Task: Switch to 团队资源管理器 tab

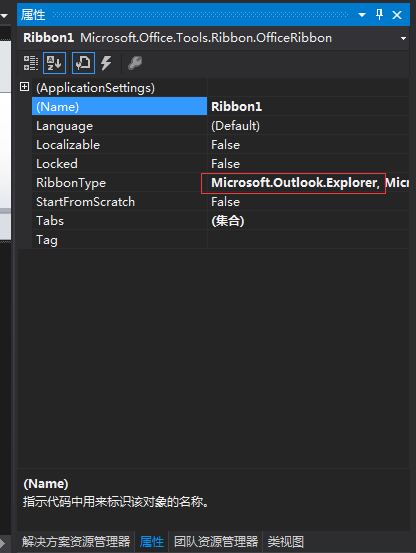Action: click(x=216, y=541)
